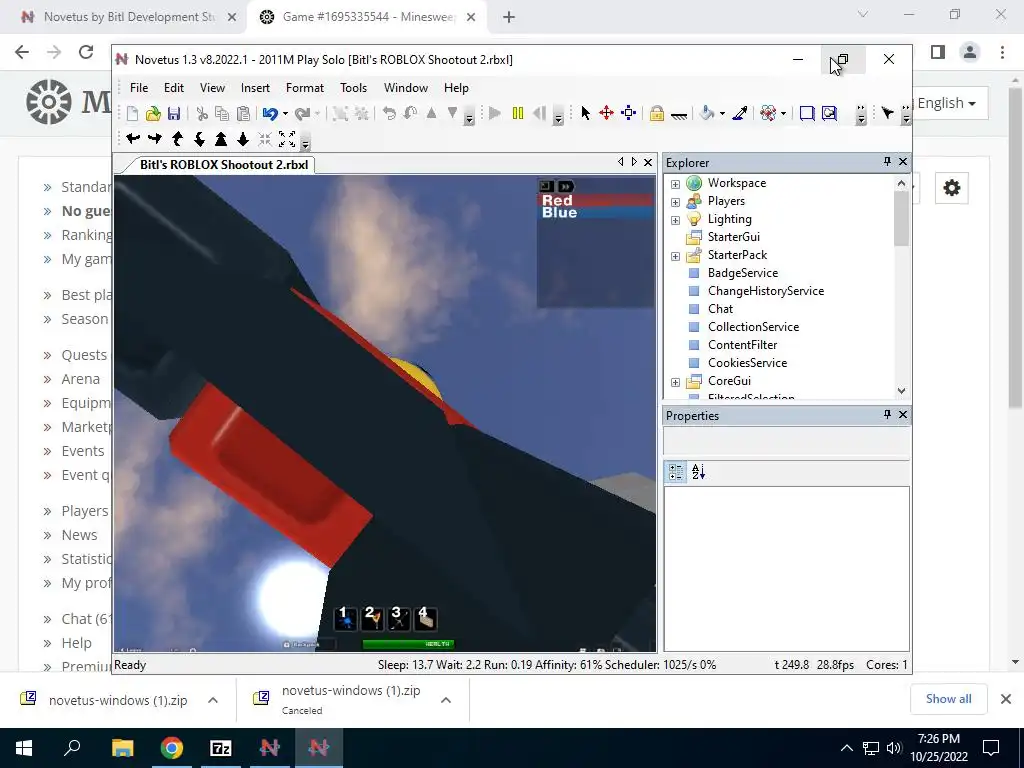Expand the StarterPack node in Explorer

tap(675, 256)
